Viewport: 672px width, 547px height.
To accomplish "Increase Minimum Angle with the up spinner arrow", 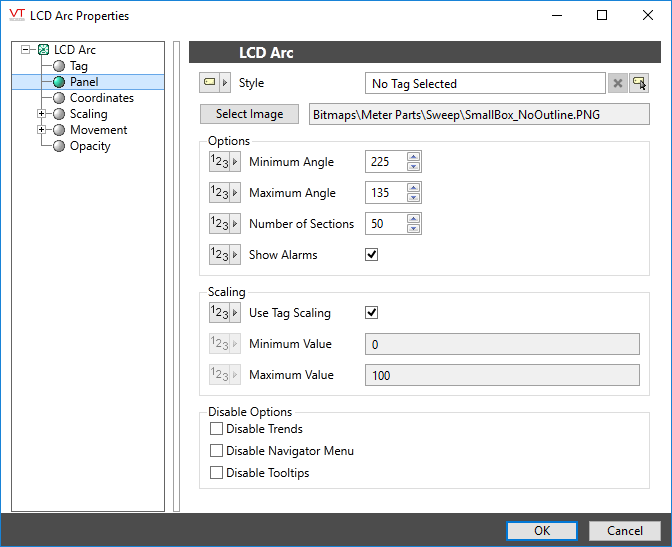I will click(x=414, y=157).
